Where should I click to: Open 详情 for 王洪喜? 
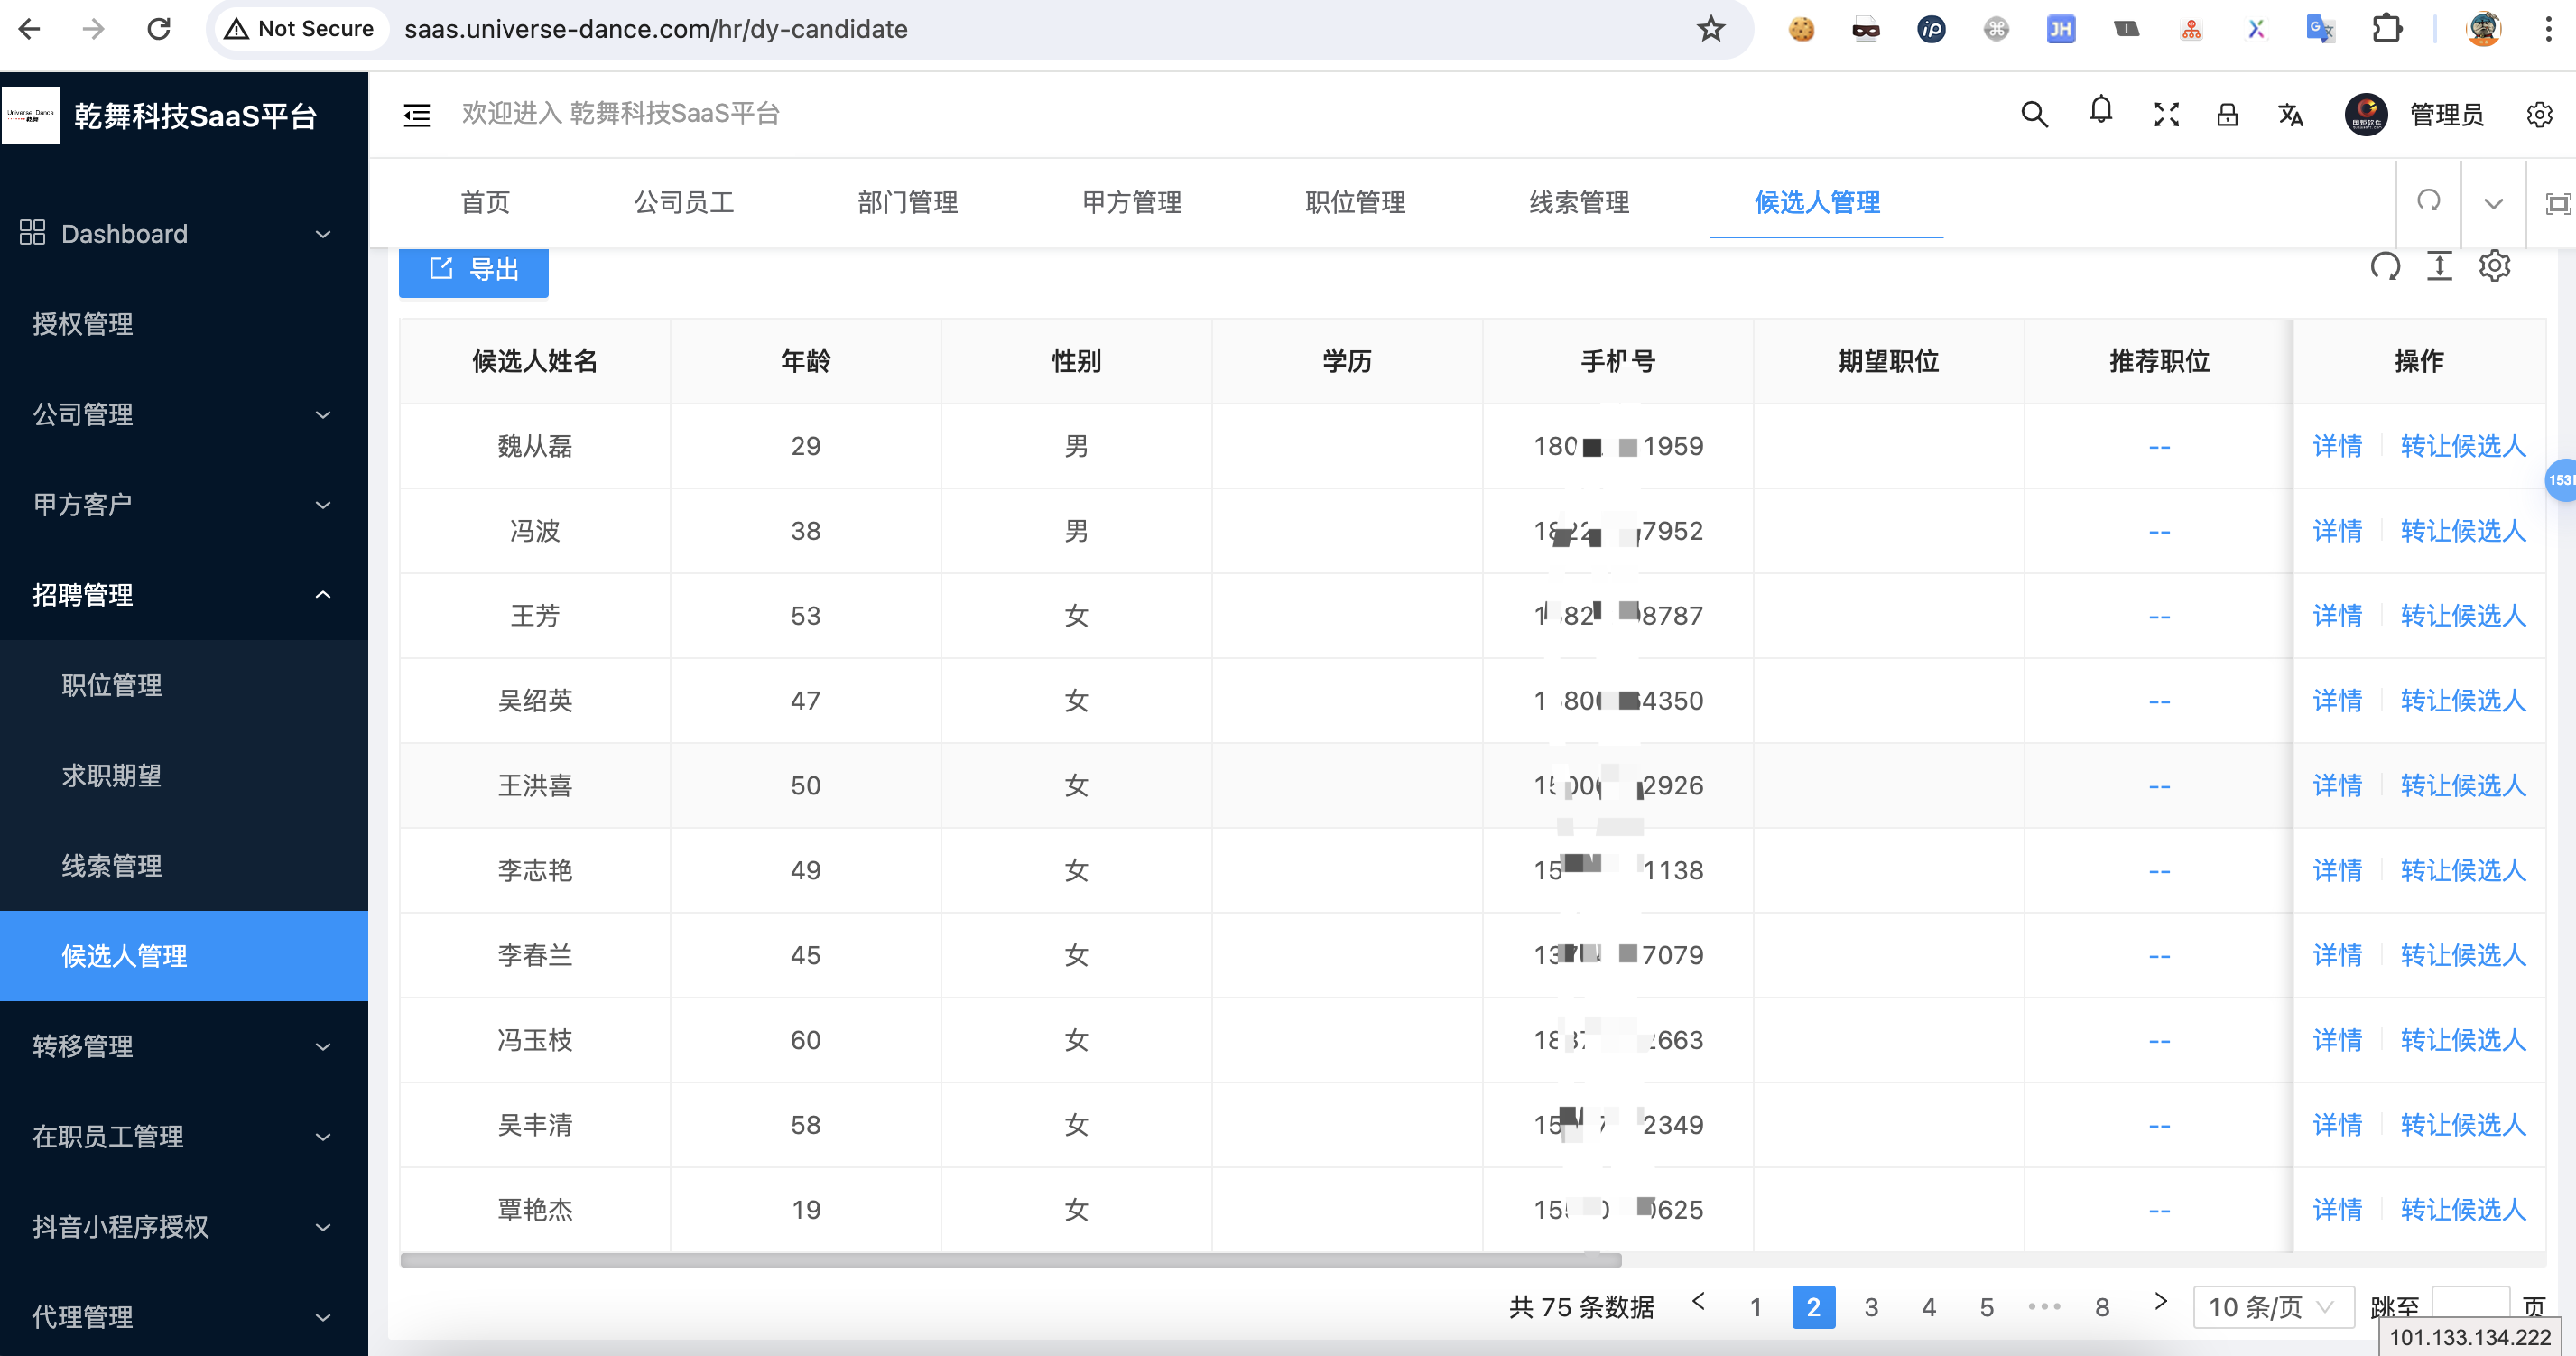2338,786
